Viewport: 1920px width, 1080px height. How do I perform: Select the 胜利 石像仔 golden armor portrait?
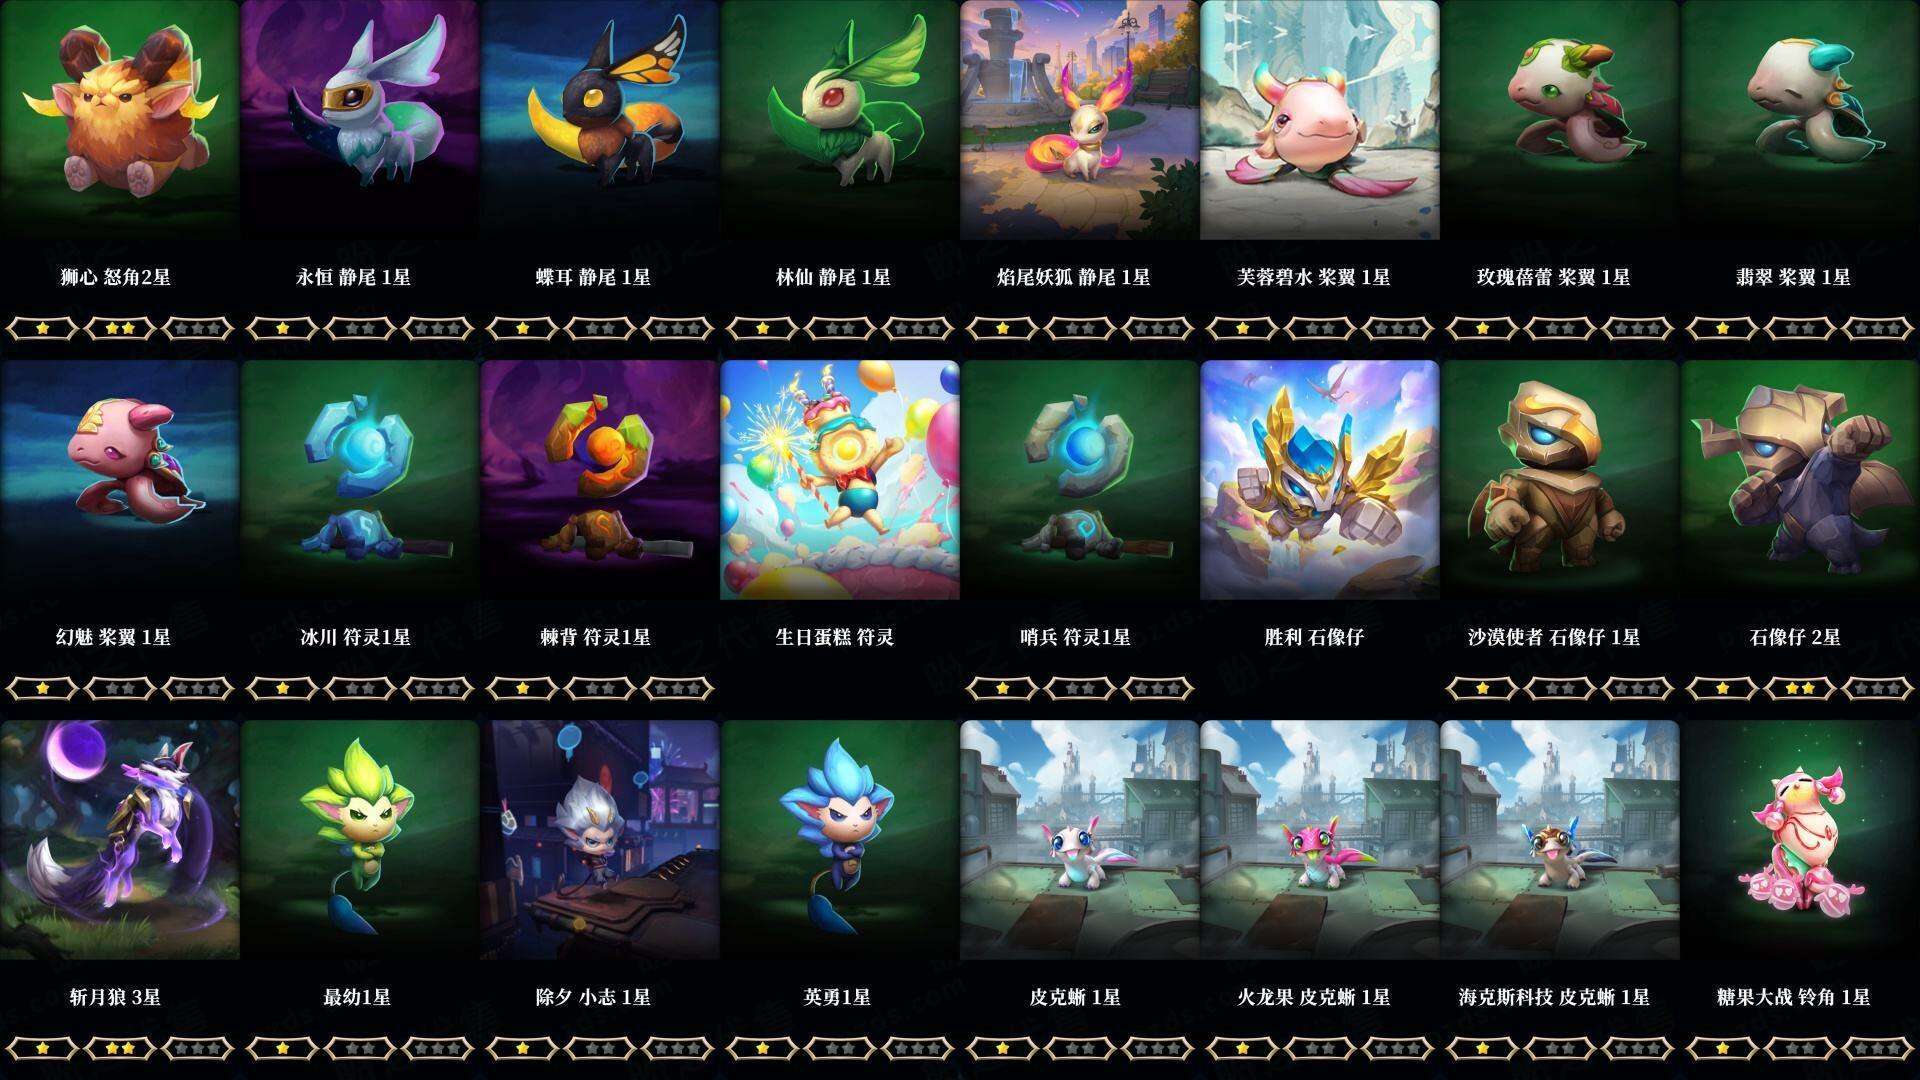tap(1319, 480)
